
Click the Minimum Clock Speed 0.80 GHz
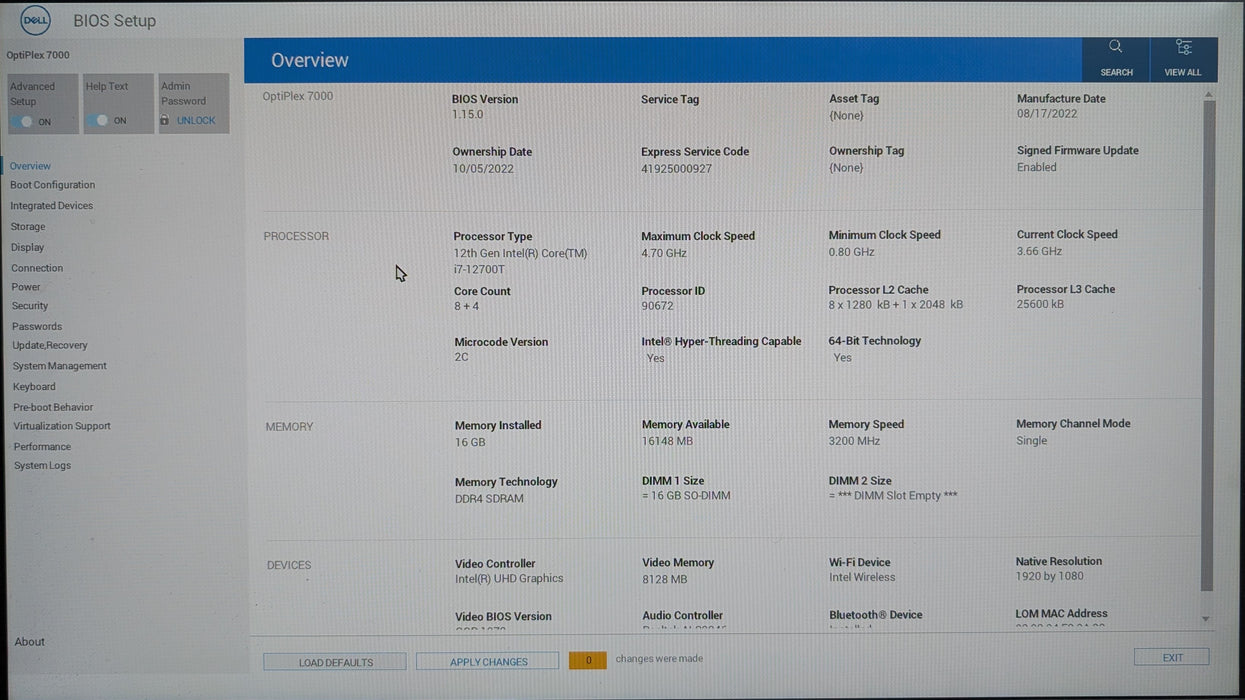(x=852, y=252)
